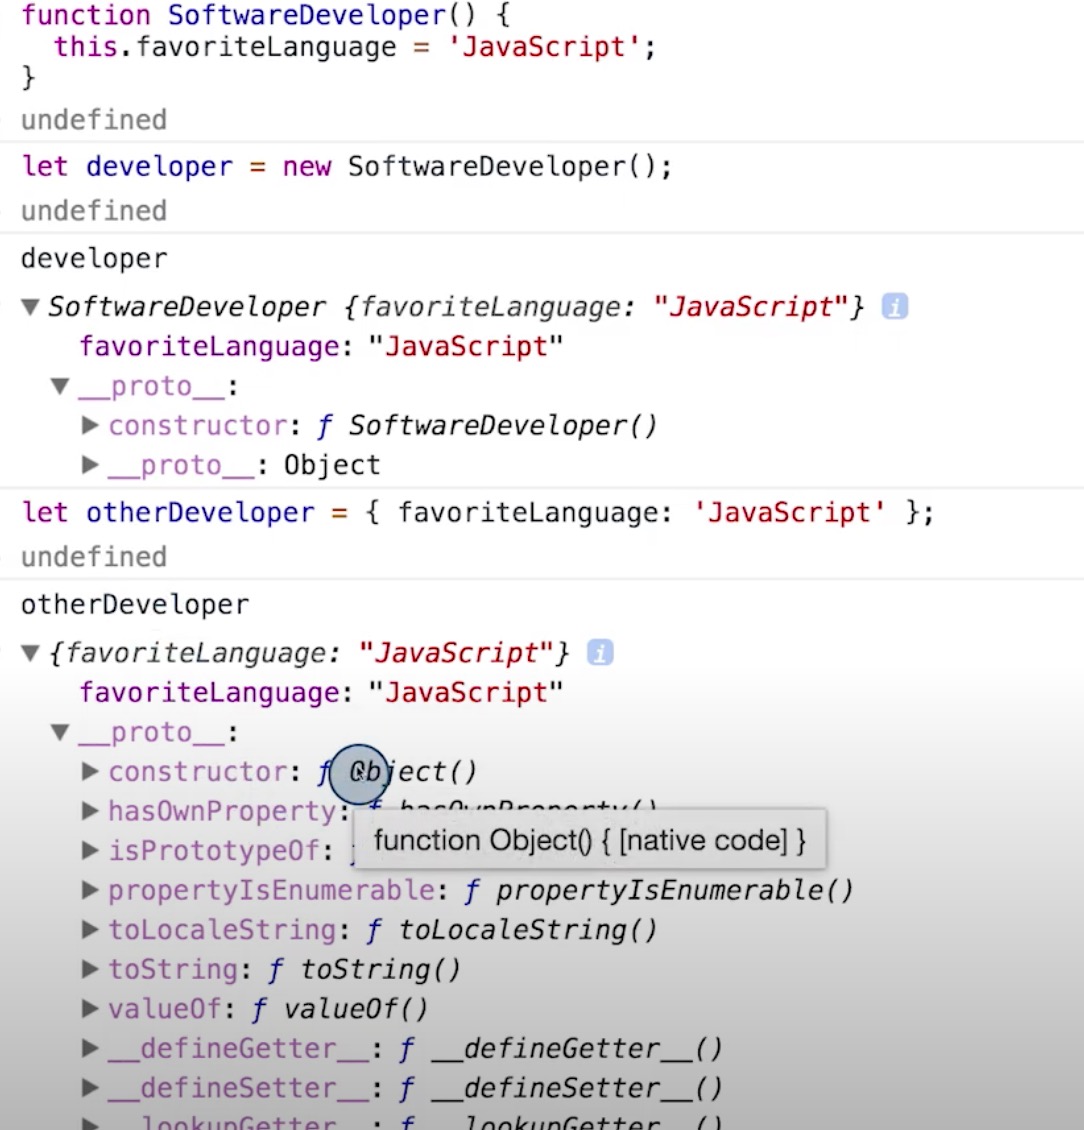Expand the __defineSetter__ entry
Image resolution: width=1084 pixels, height=1130 pixels.
(x=90, y=1088)
